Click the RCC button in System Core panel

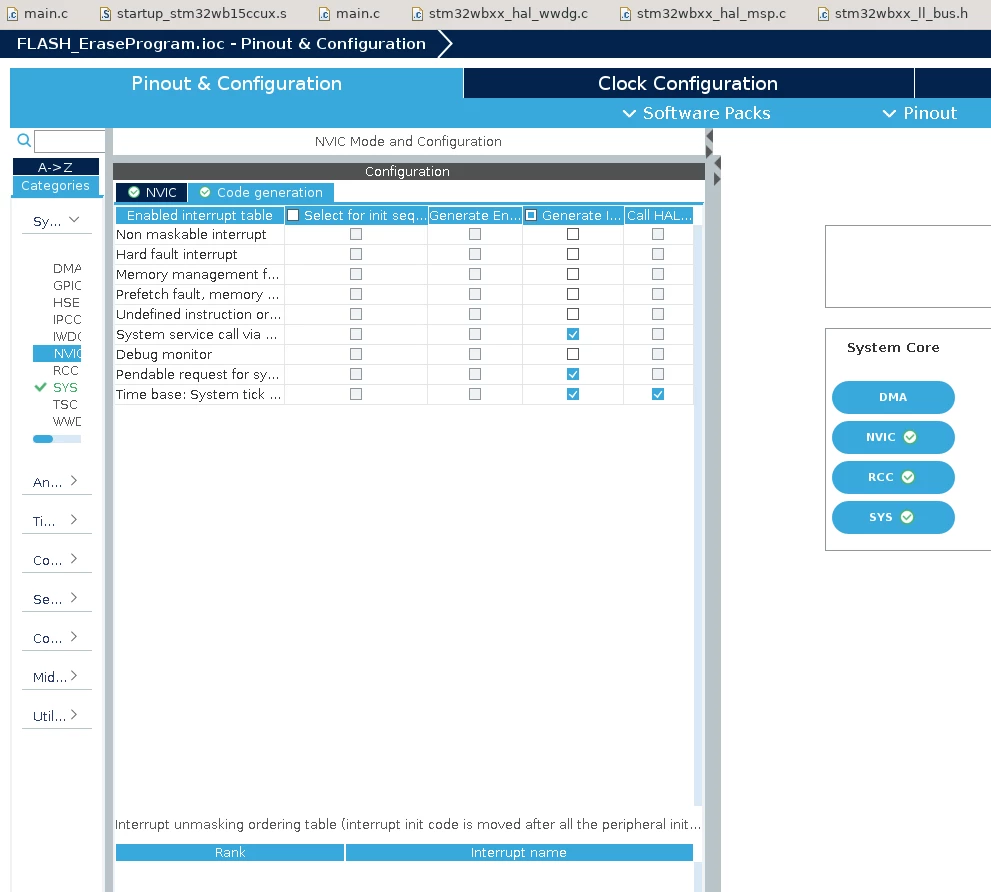(x=893, y=477)
